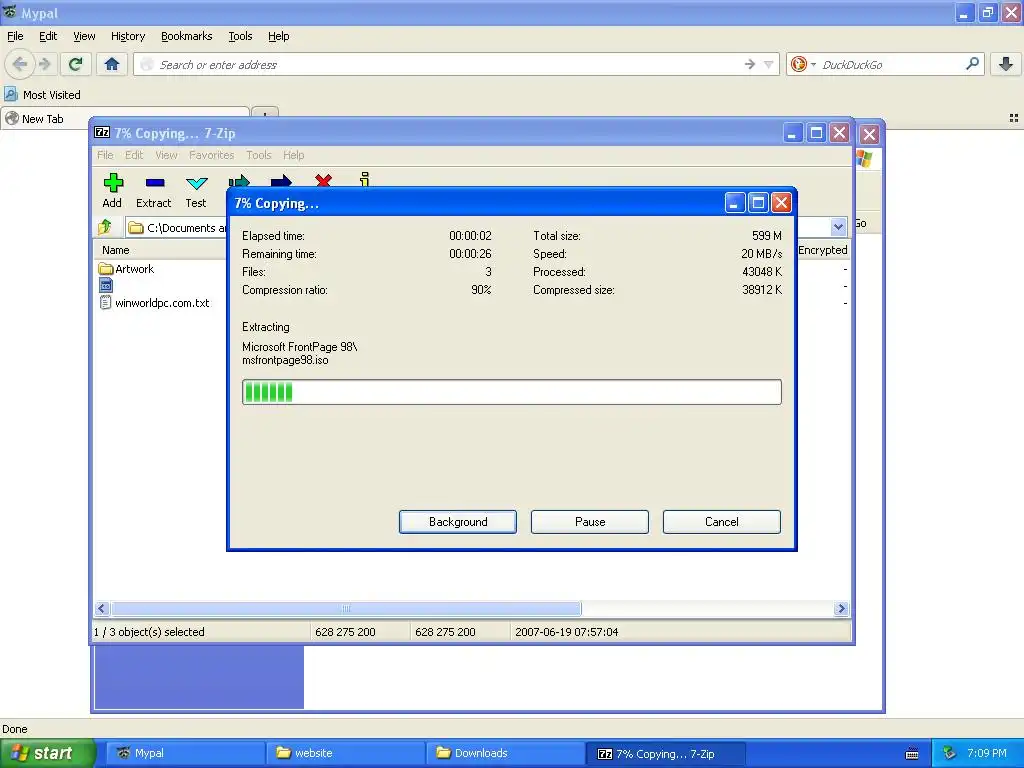Select the Artwork folder in 7-Zip list

point(127,268)
